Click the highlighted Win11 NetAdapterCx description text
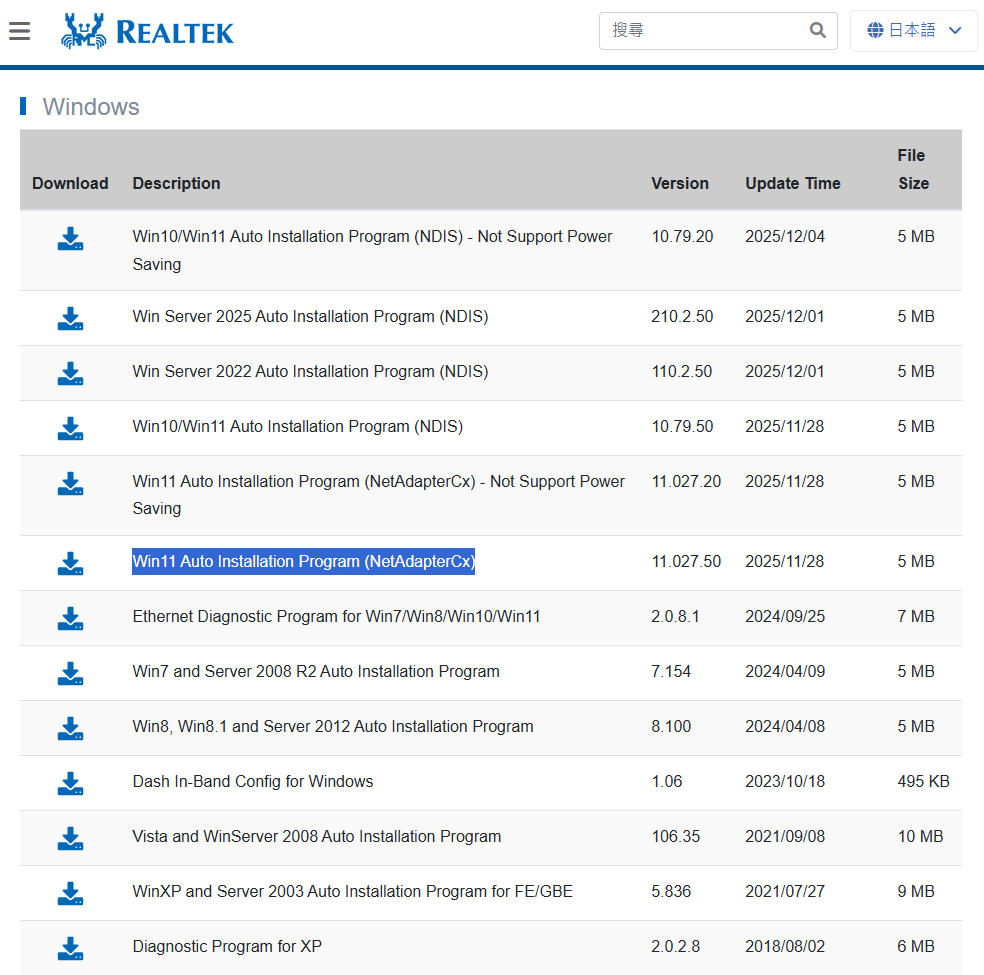The width and height of the screenshot is (984, 975). (x=303, y=562)
